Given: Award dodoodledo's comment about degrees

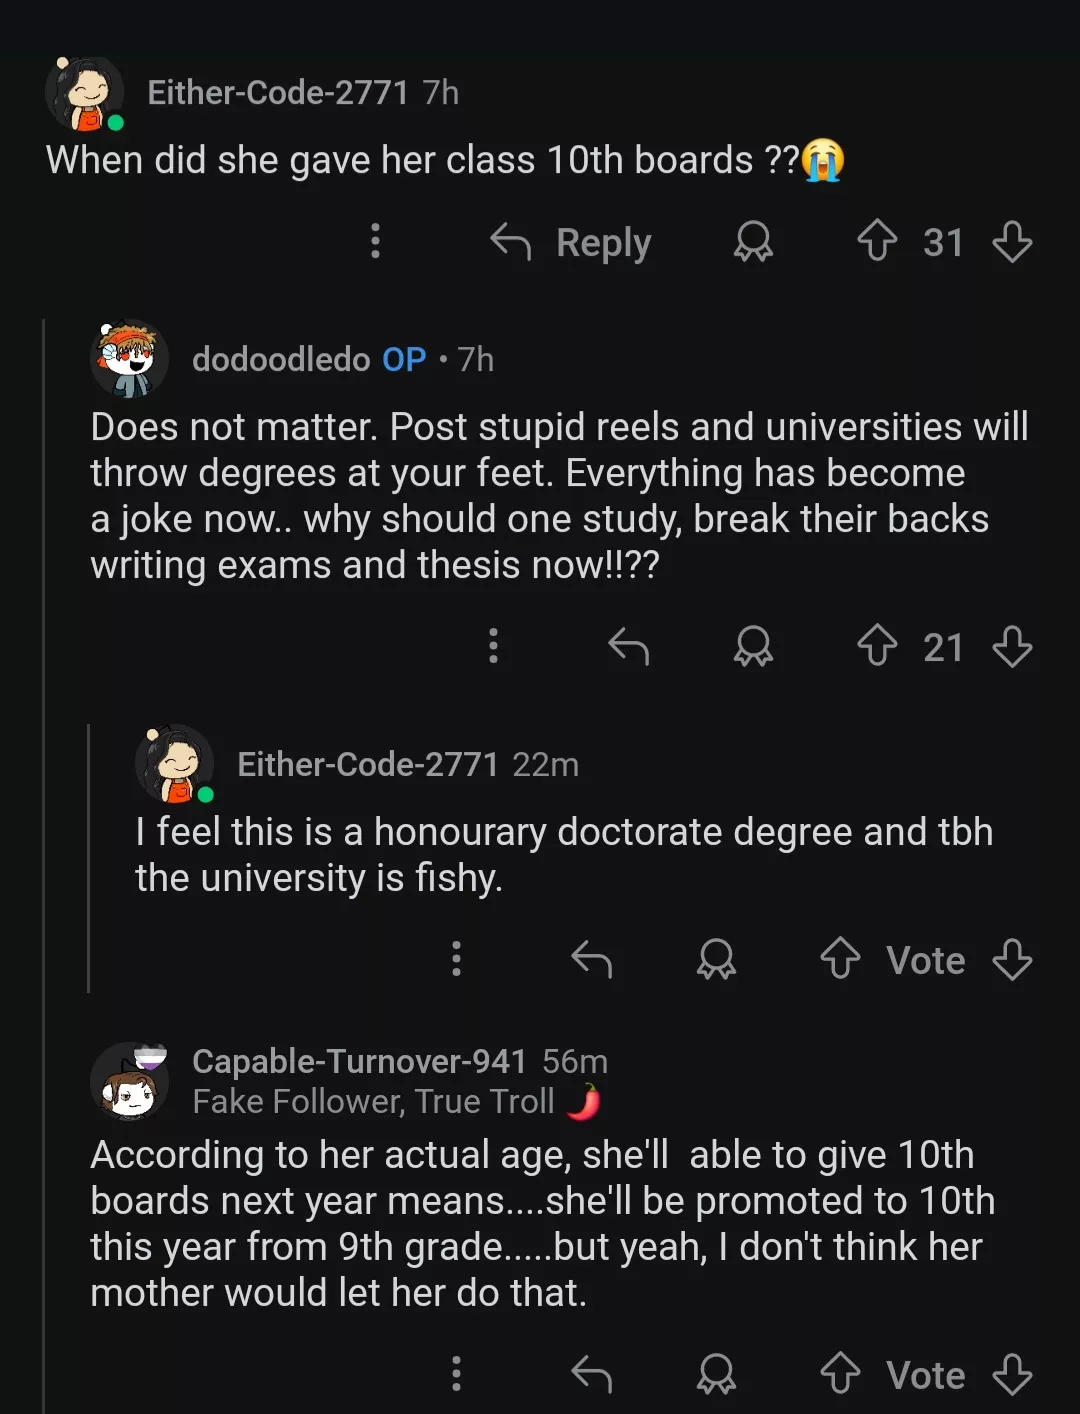Looking at the screenshot, I should pyautogui.click(x=753, y=646).
